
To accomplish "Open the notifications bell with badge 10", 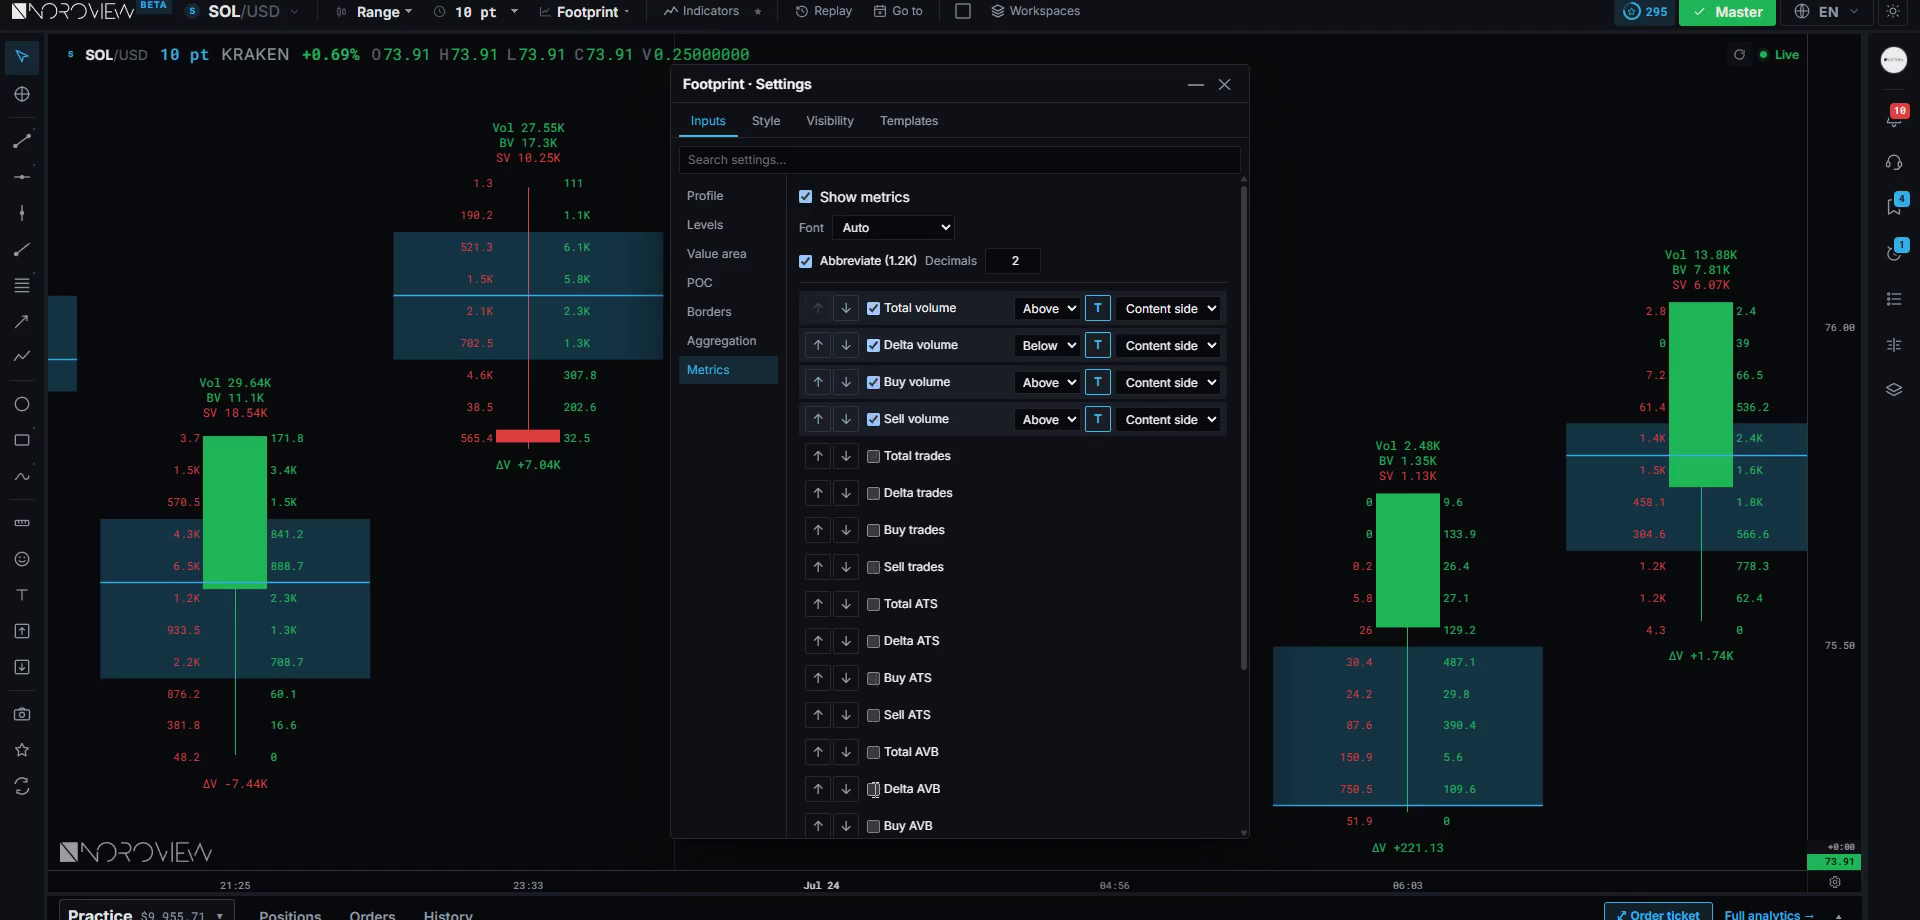I will click(1894, 116).
